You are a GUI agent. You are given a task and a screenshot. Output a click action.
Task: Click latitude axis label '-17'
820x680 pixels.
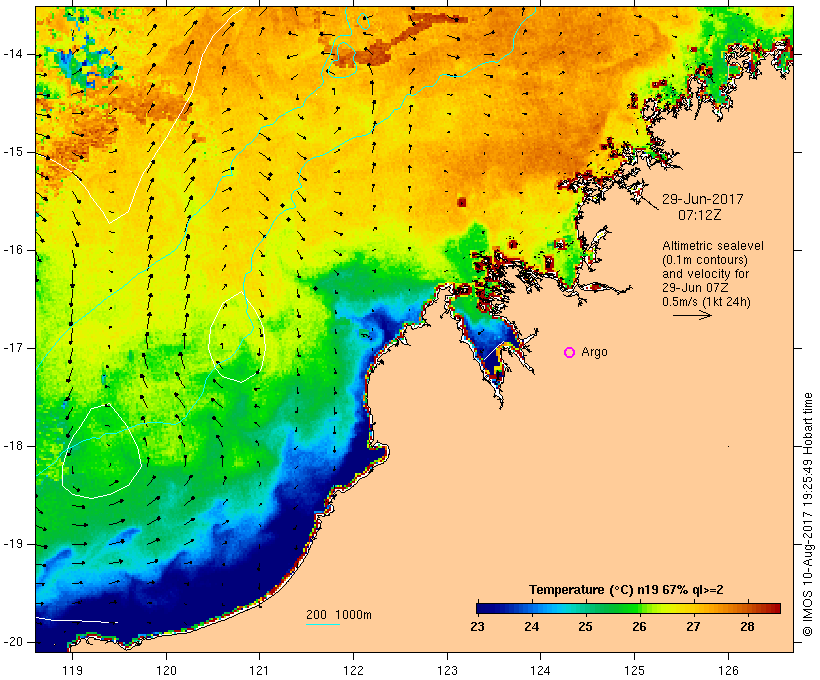[x=12, y=348]
